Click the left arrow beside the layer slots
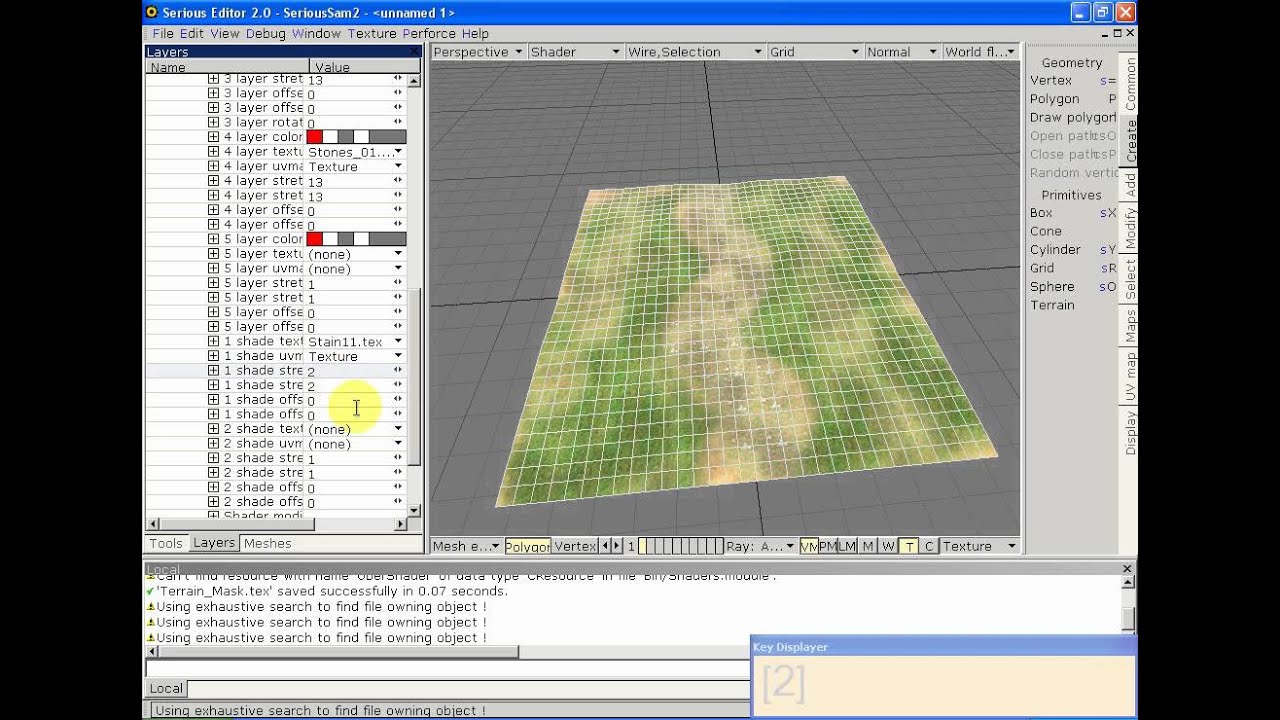The width and height of the screenshot is (1280, 720). [605, 546]
